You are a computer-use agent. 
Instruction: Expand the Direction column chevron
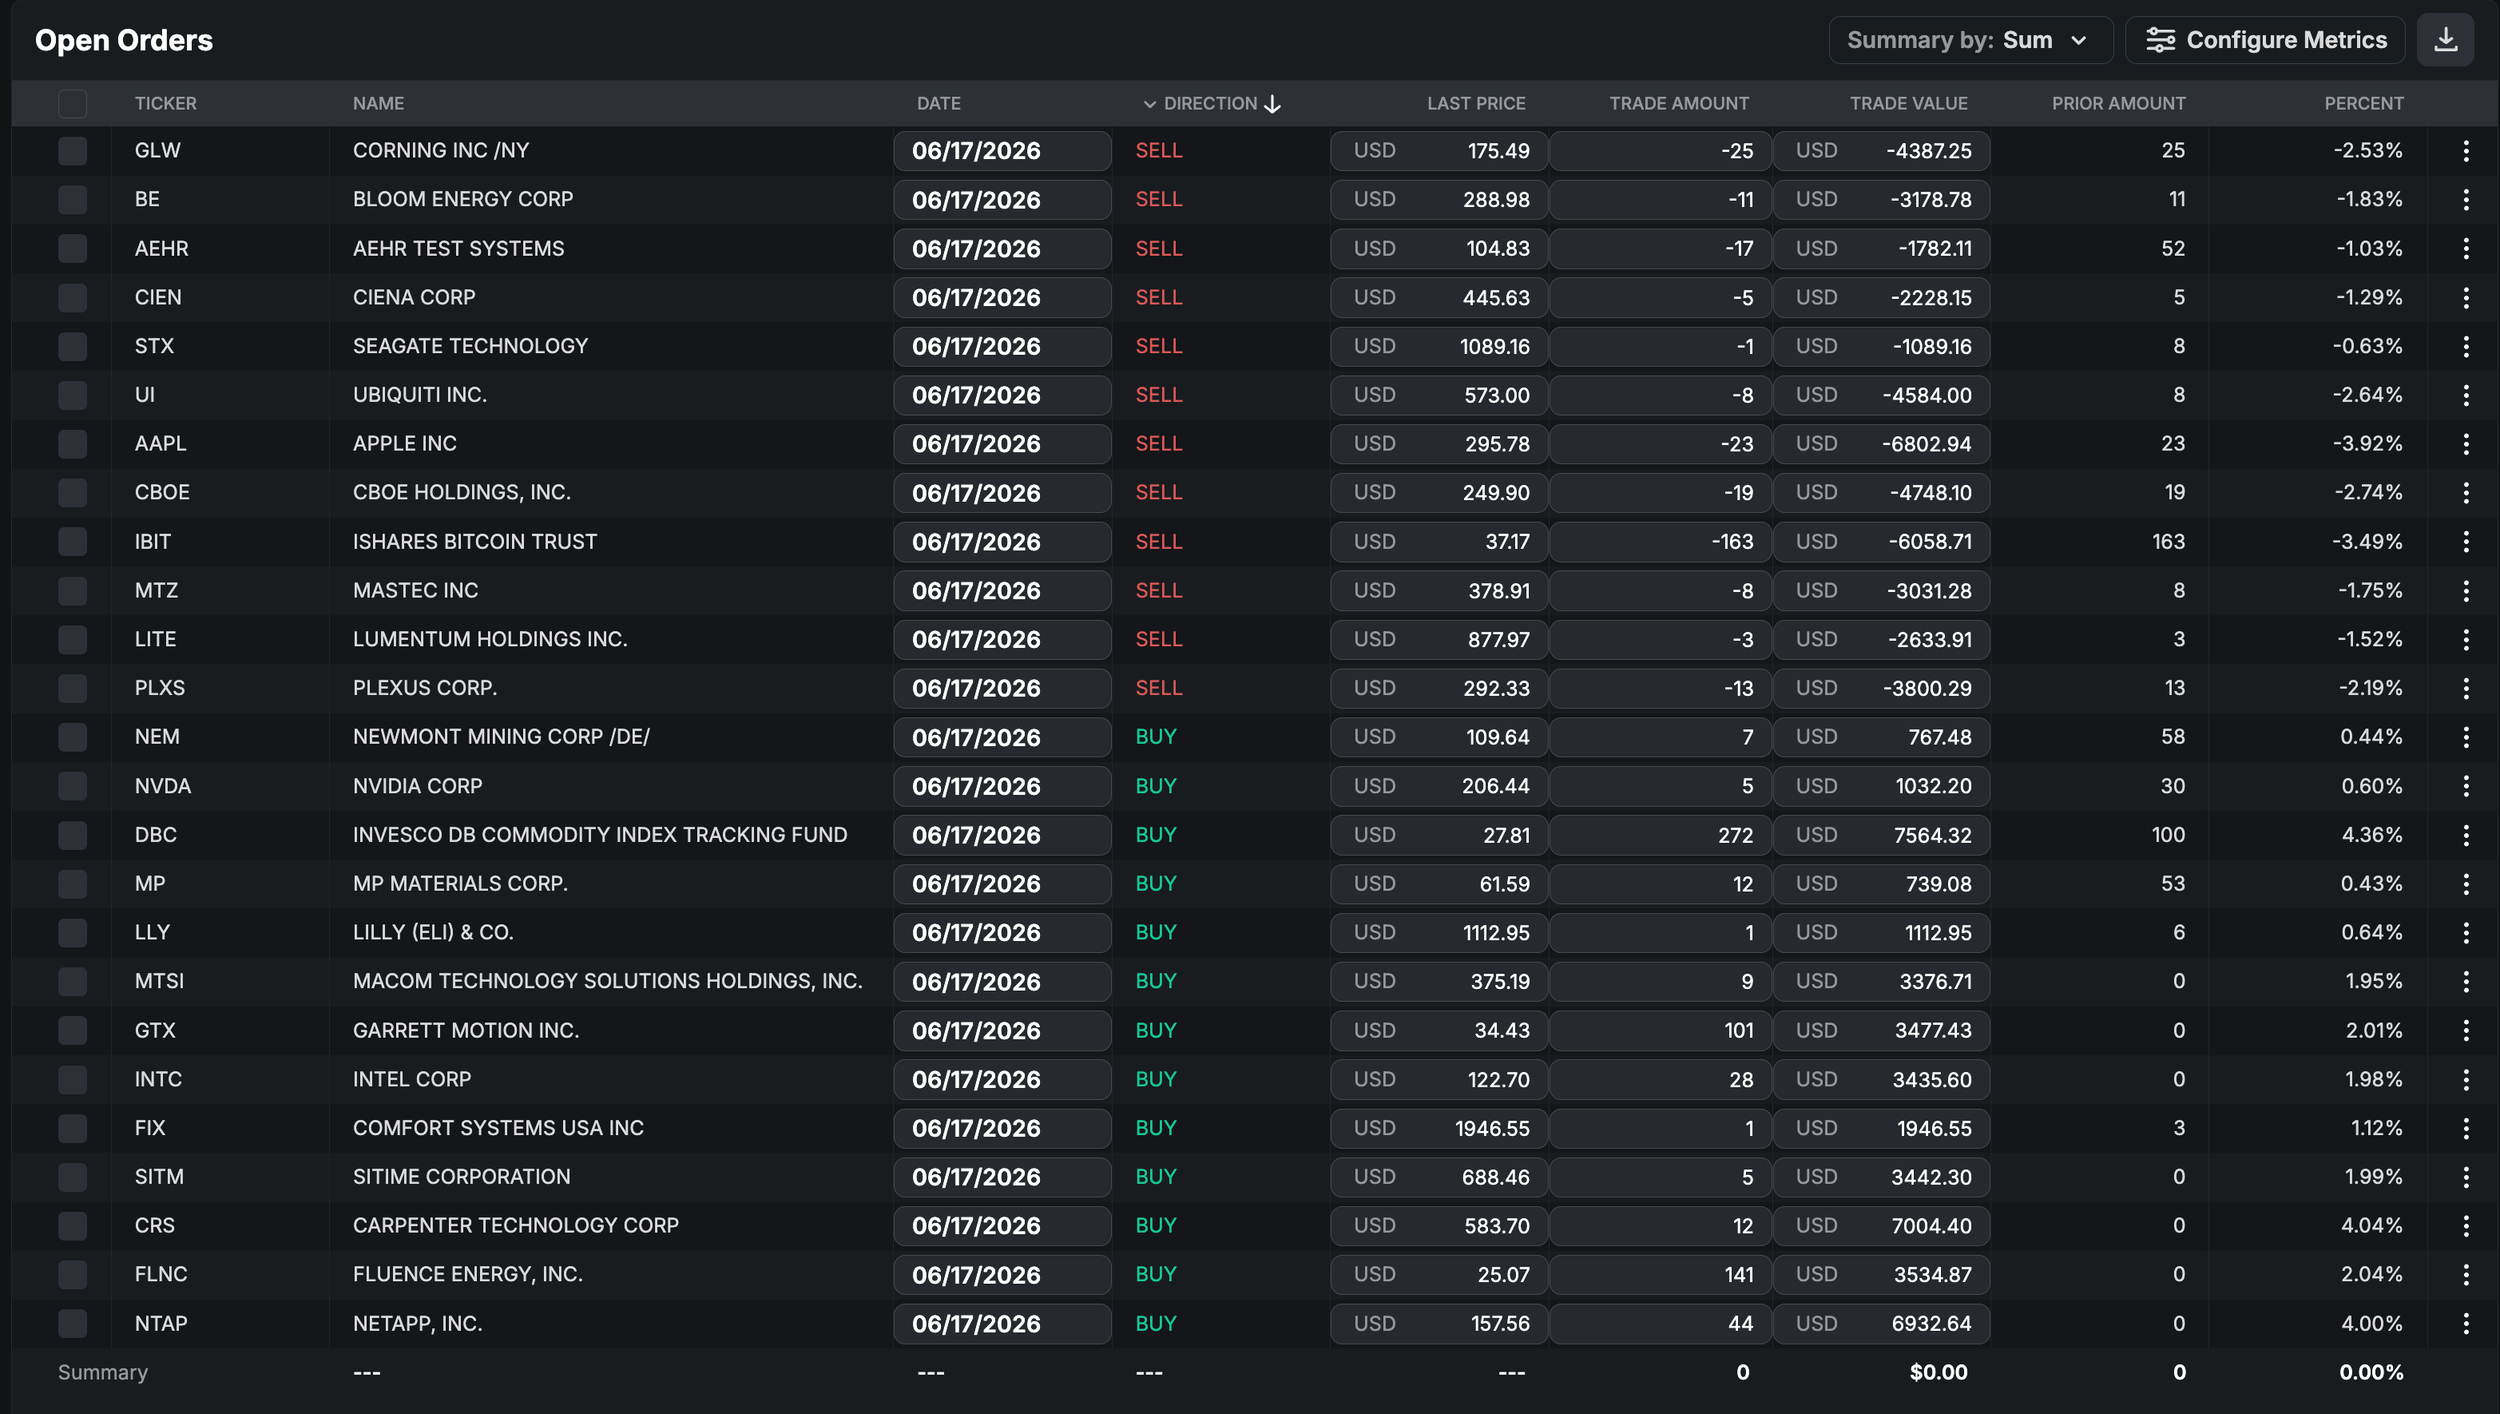(x=1150, y=104)
